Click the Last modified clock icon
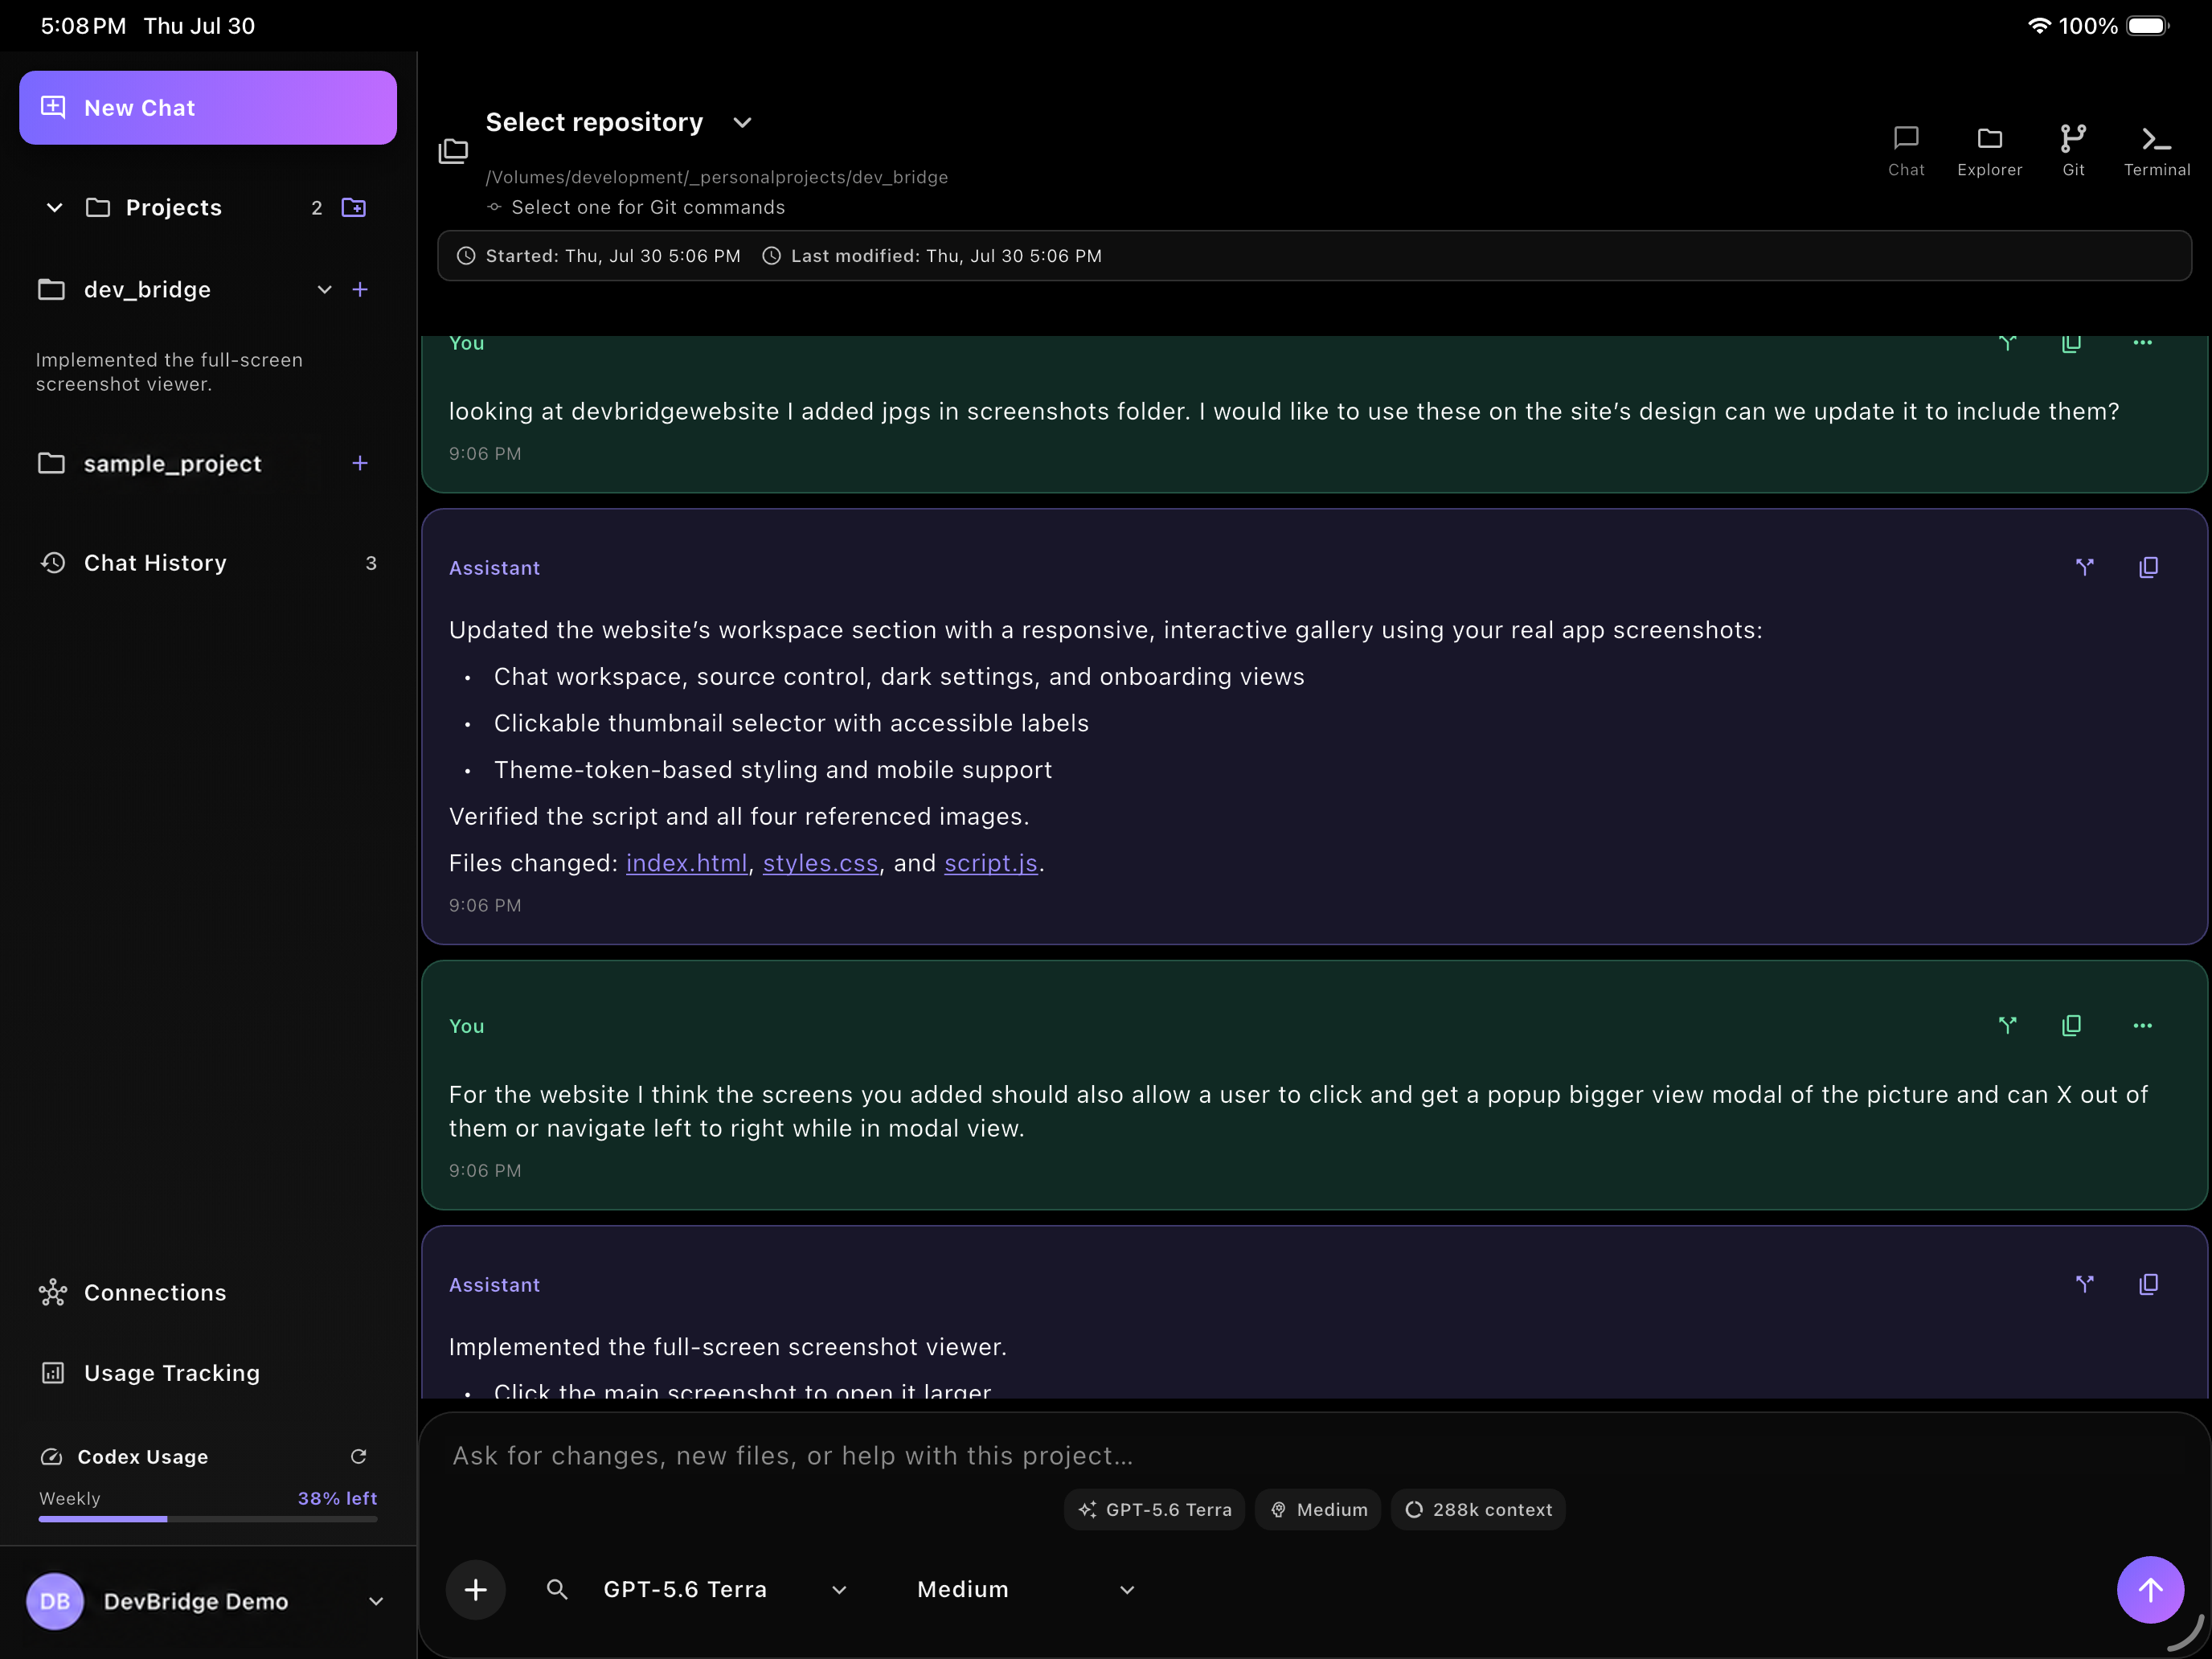2212x1659 pixels. pos(771,256)
